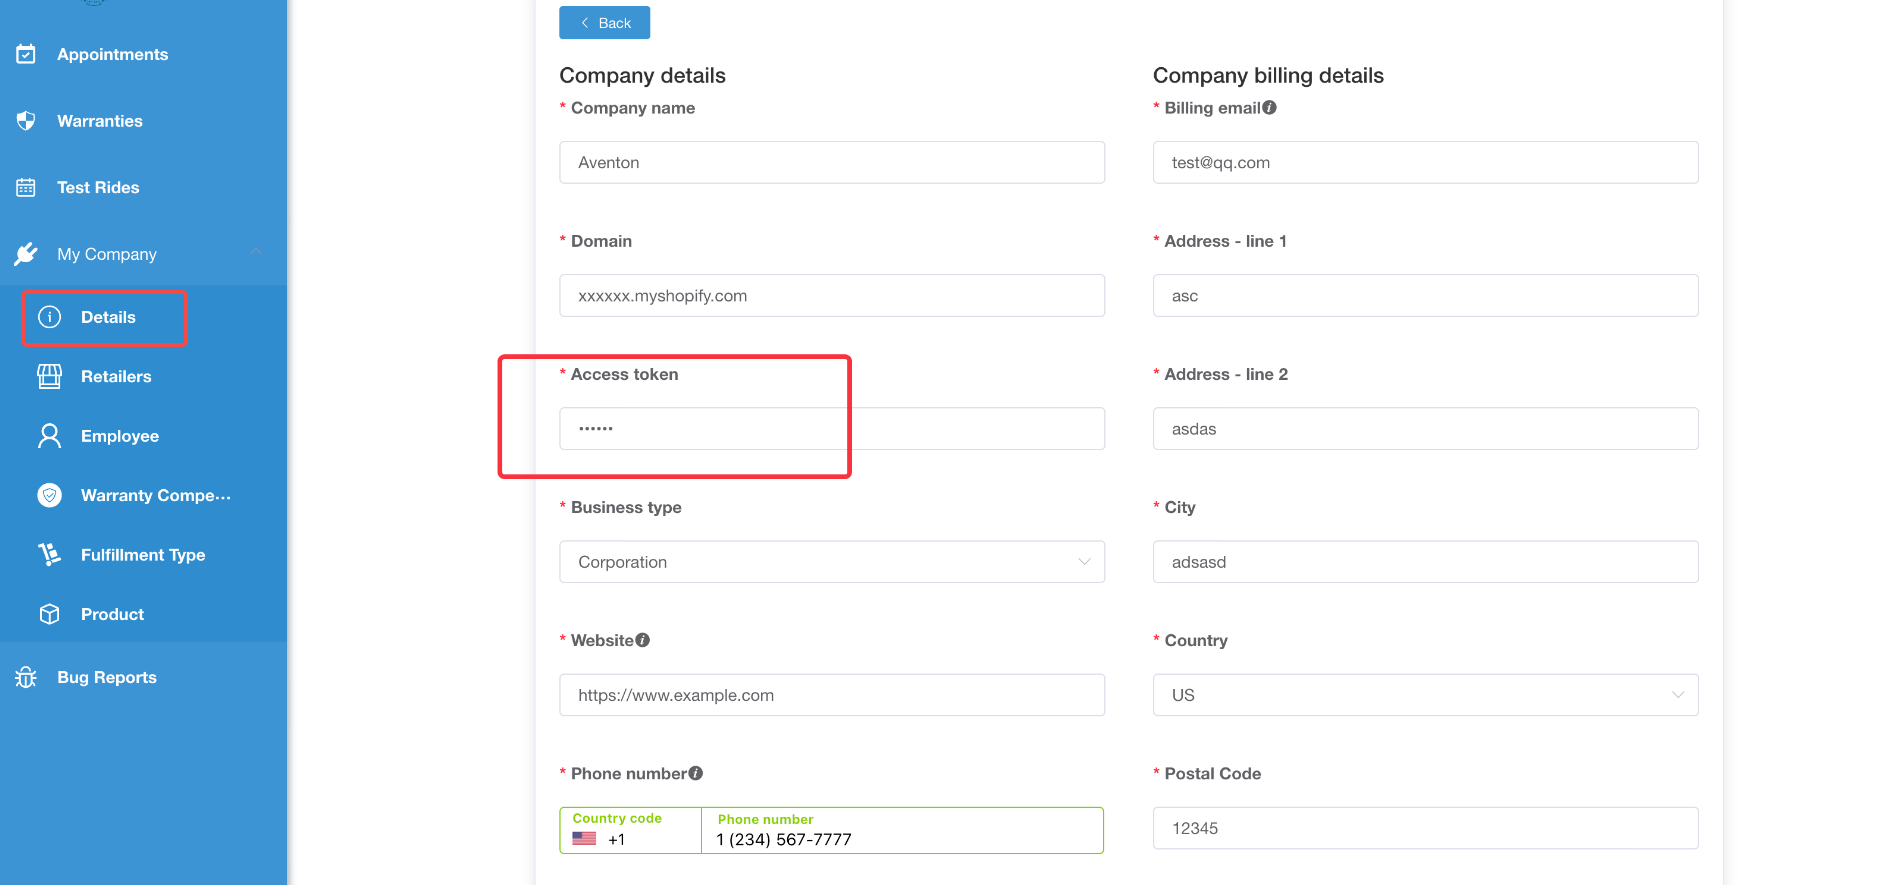
Task: Click the Product box icon
Action: [x=49, y=614]
